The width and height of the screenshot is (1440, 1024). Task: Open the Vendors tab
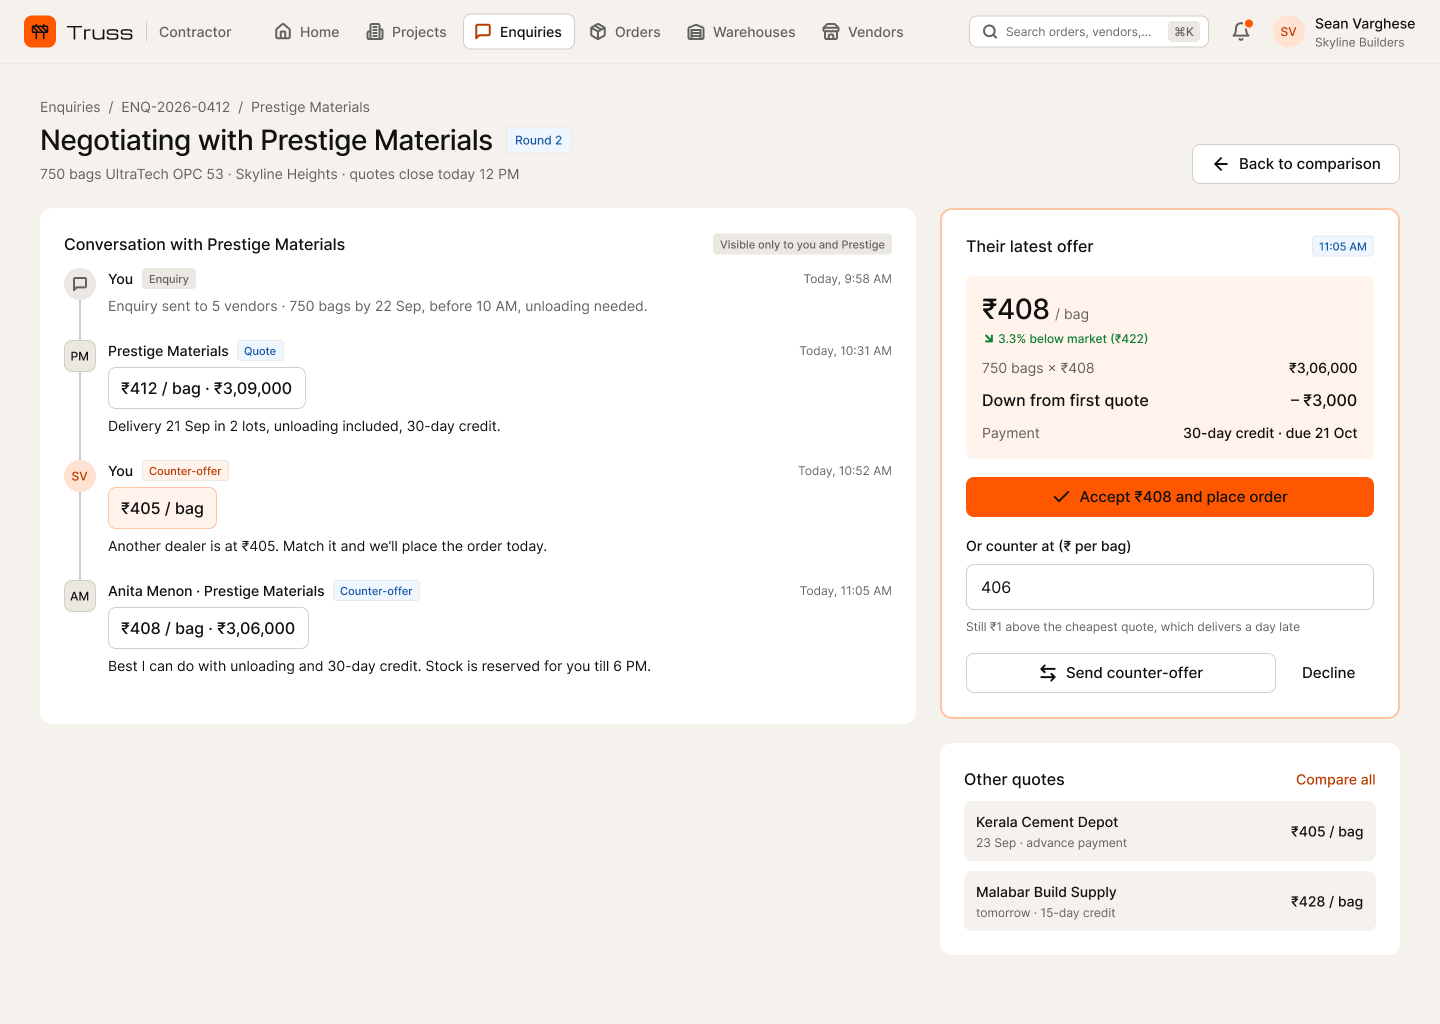(863, 32)
